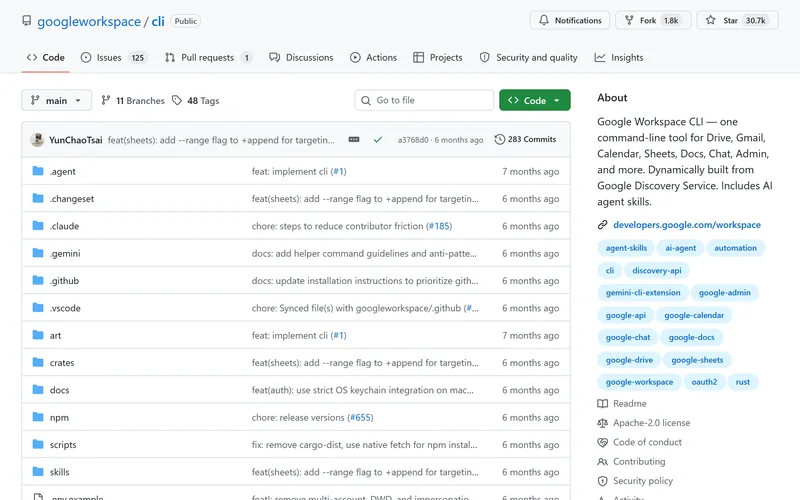Open the docs folder
Screen dimensions: 800x500
point(59,390)
